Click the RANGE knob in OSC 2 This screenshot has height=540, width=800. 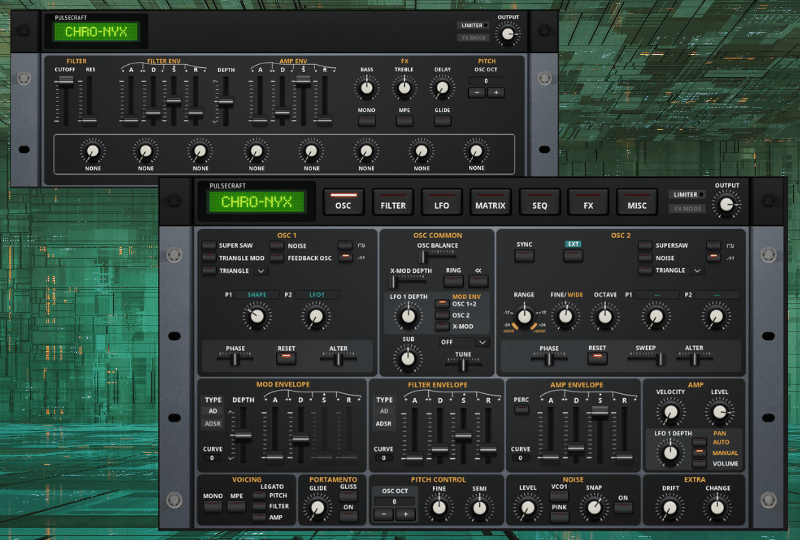click(x=524, y=316)
